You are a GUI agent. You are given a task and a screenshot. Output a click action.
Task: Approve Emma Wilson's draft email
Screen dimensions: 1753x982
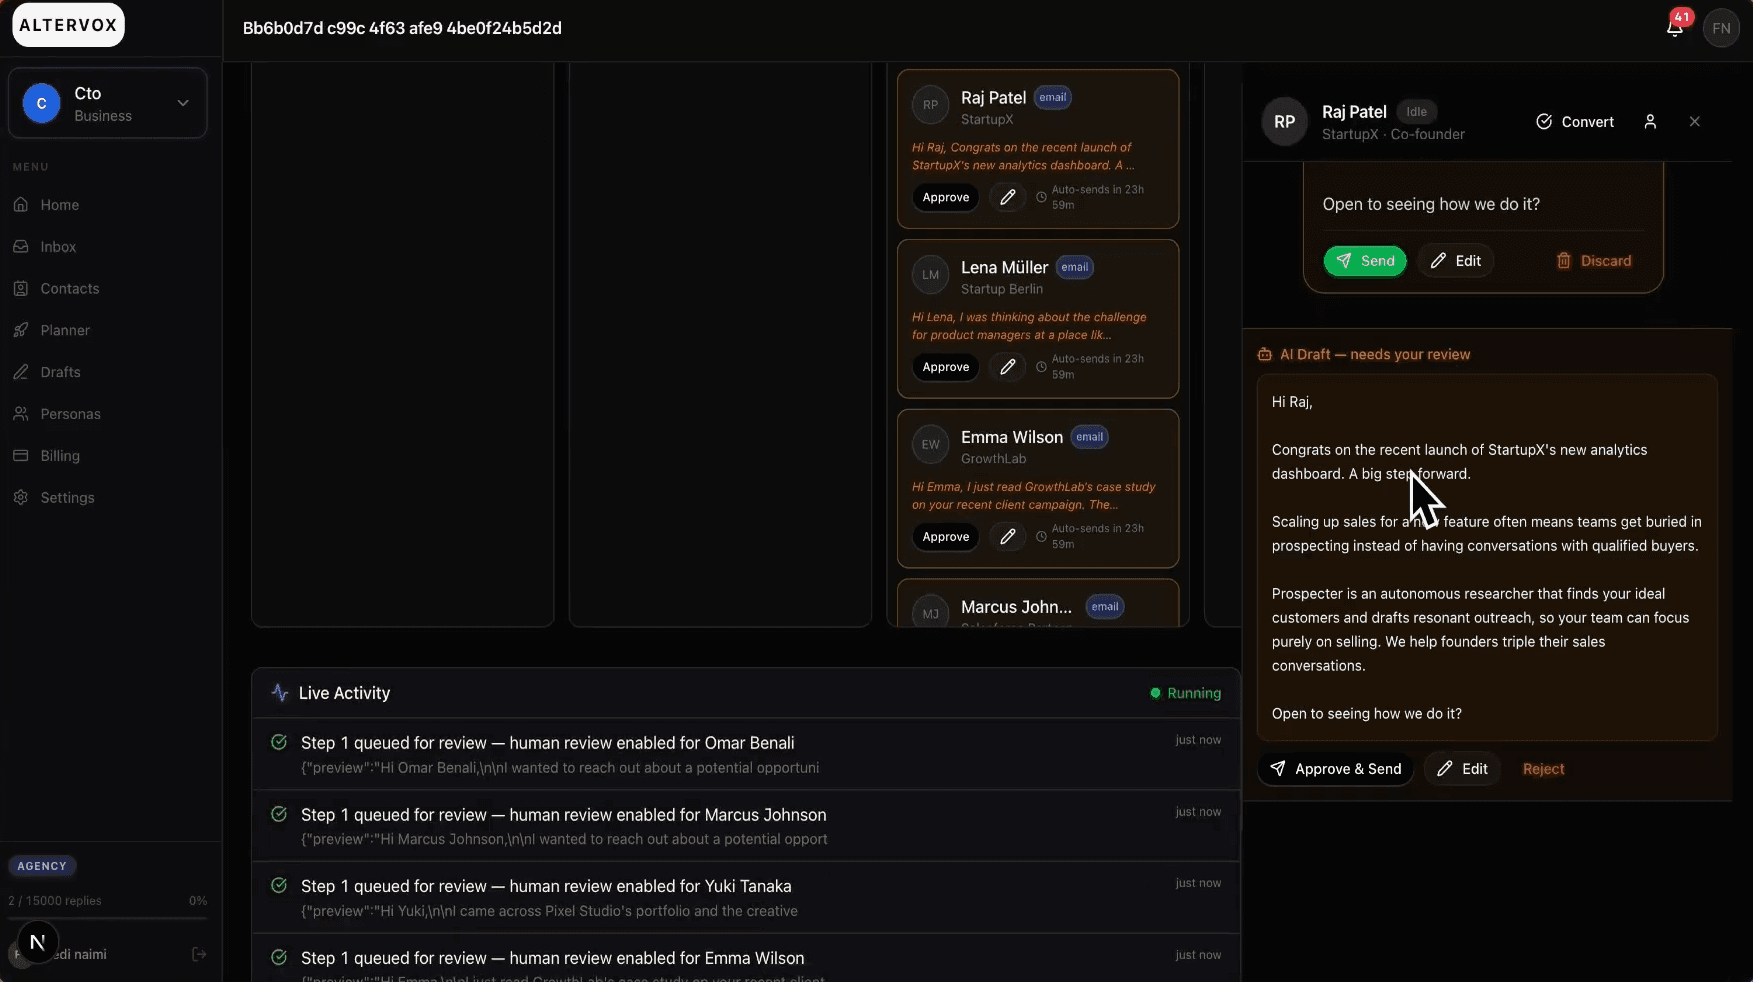[945, 537]
